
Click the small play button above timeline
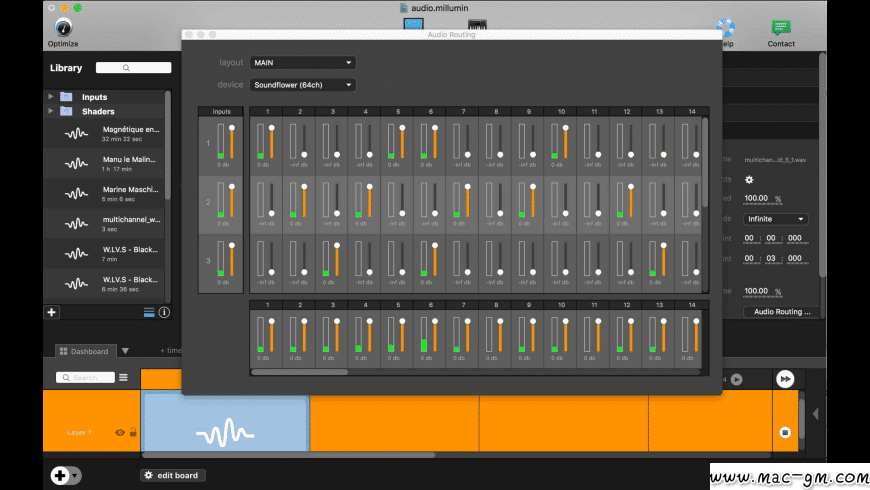737,380
